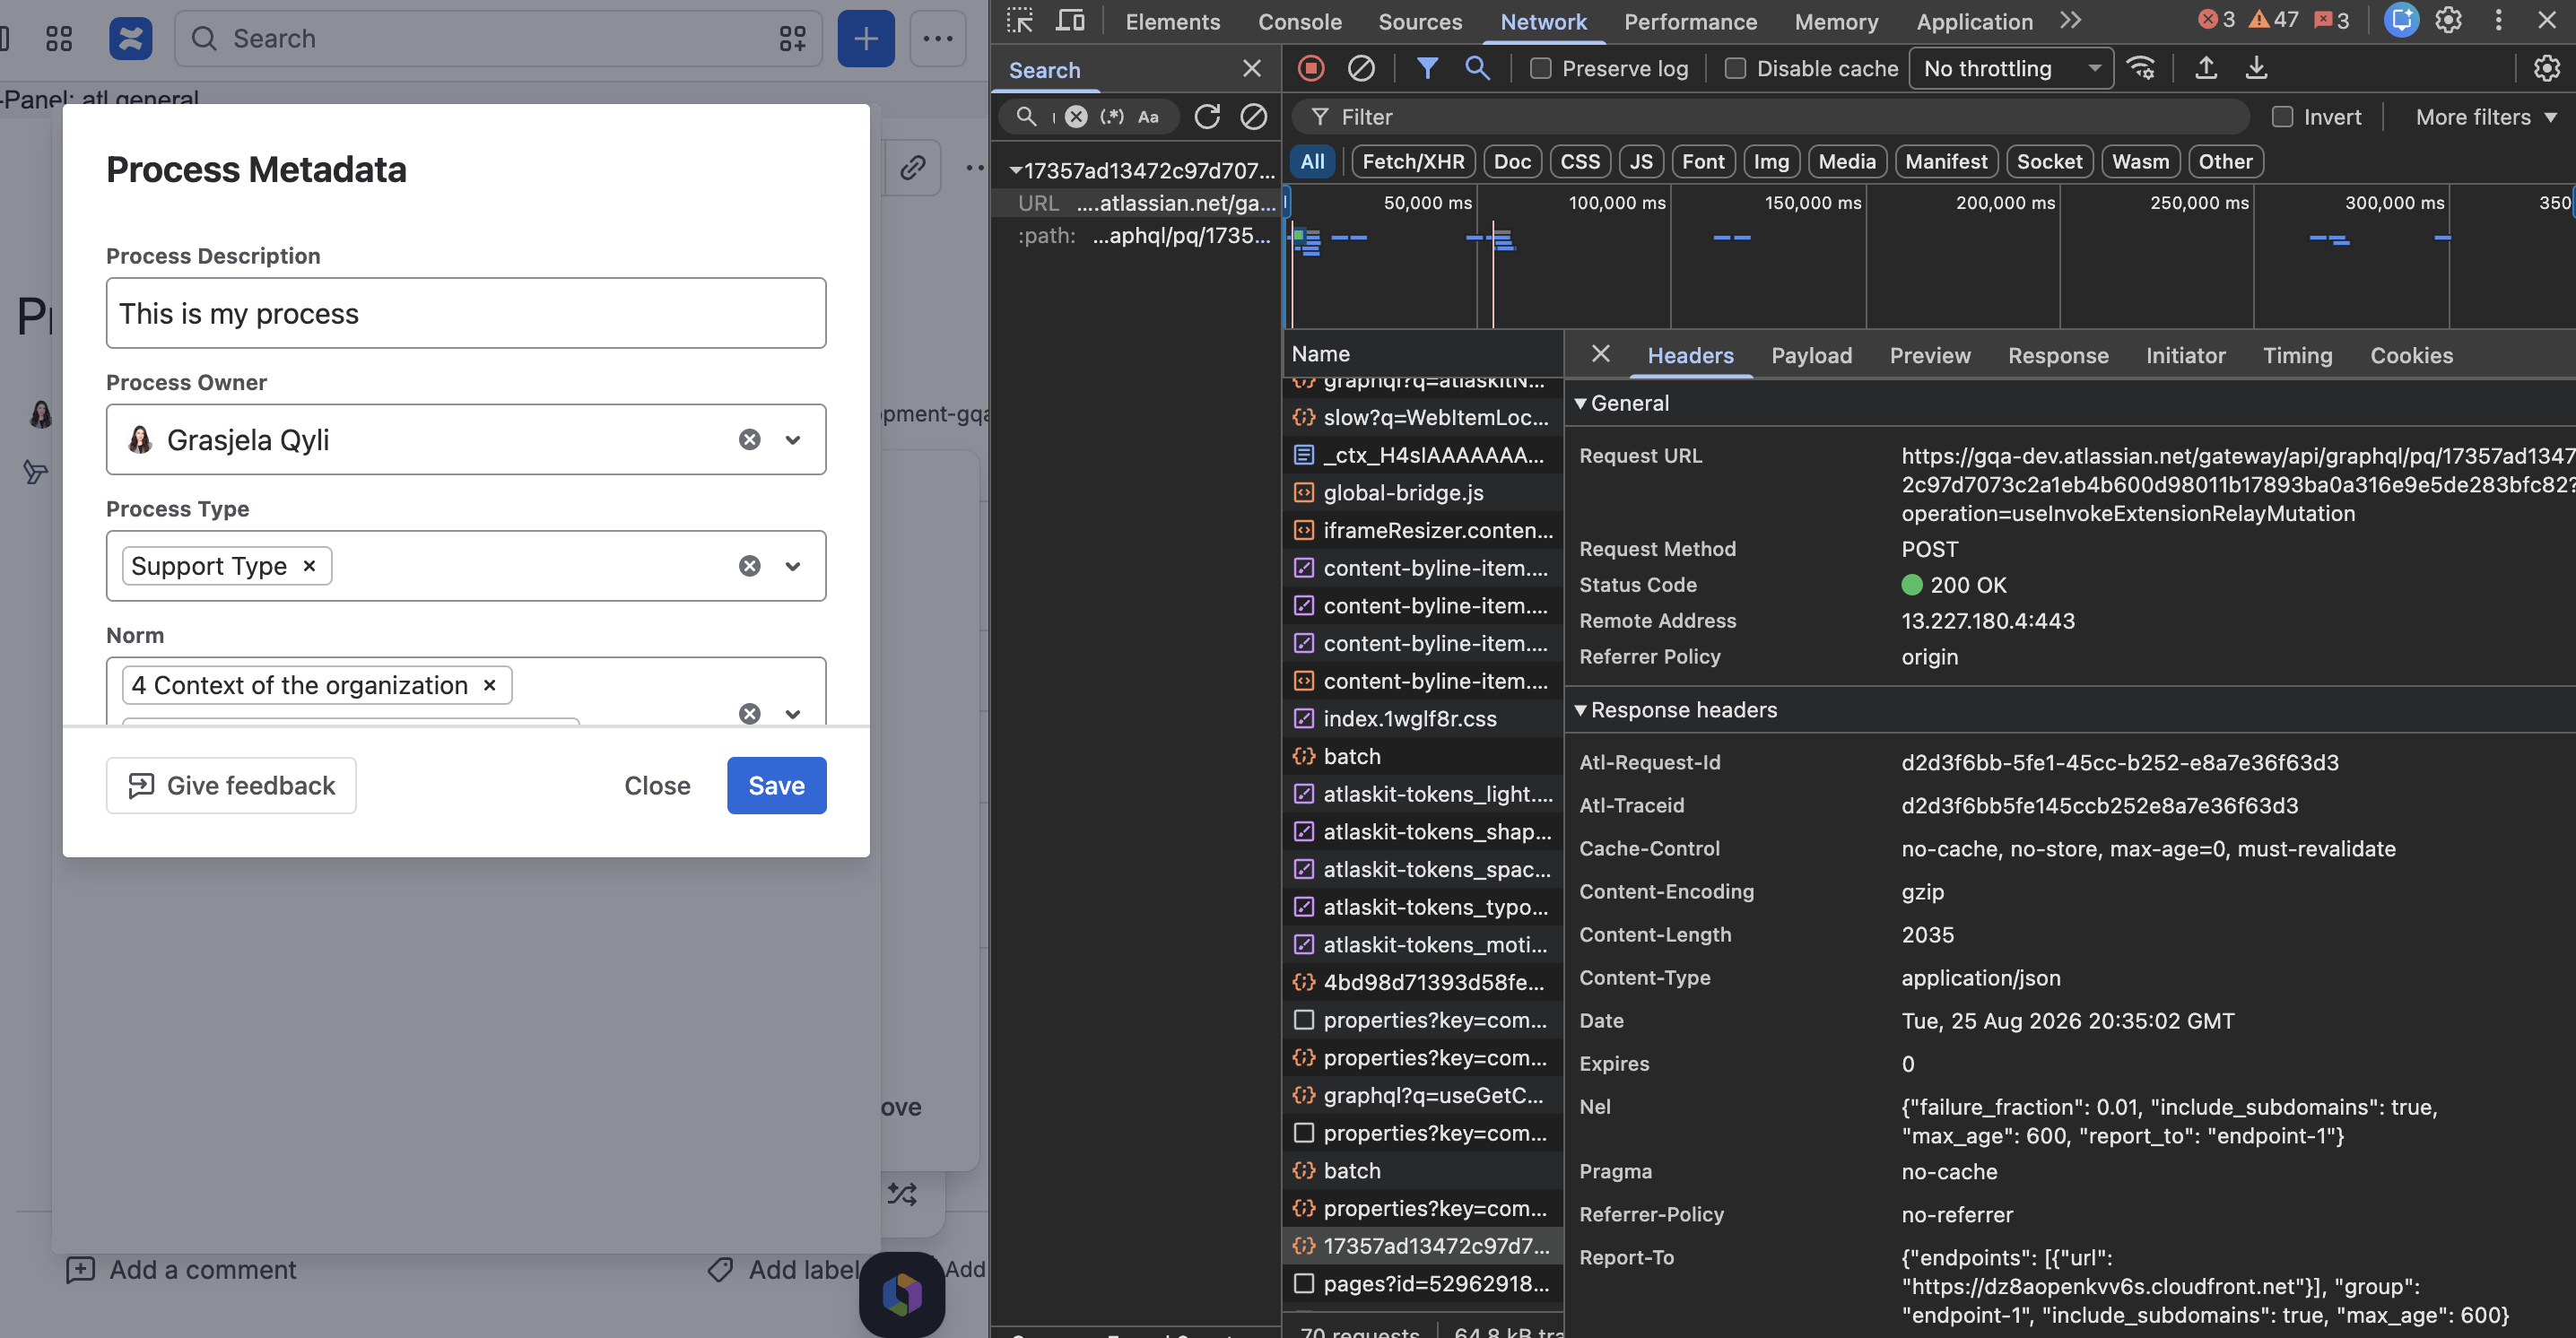Screen dimensions: 2576x1338
Task: Toggle the device toolbar icon in DevTools
Action: (1070, 21)
